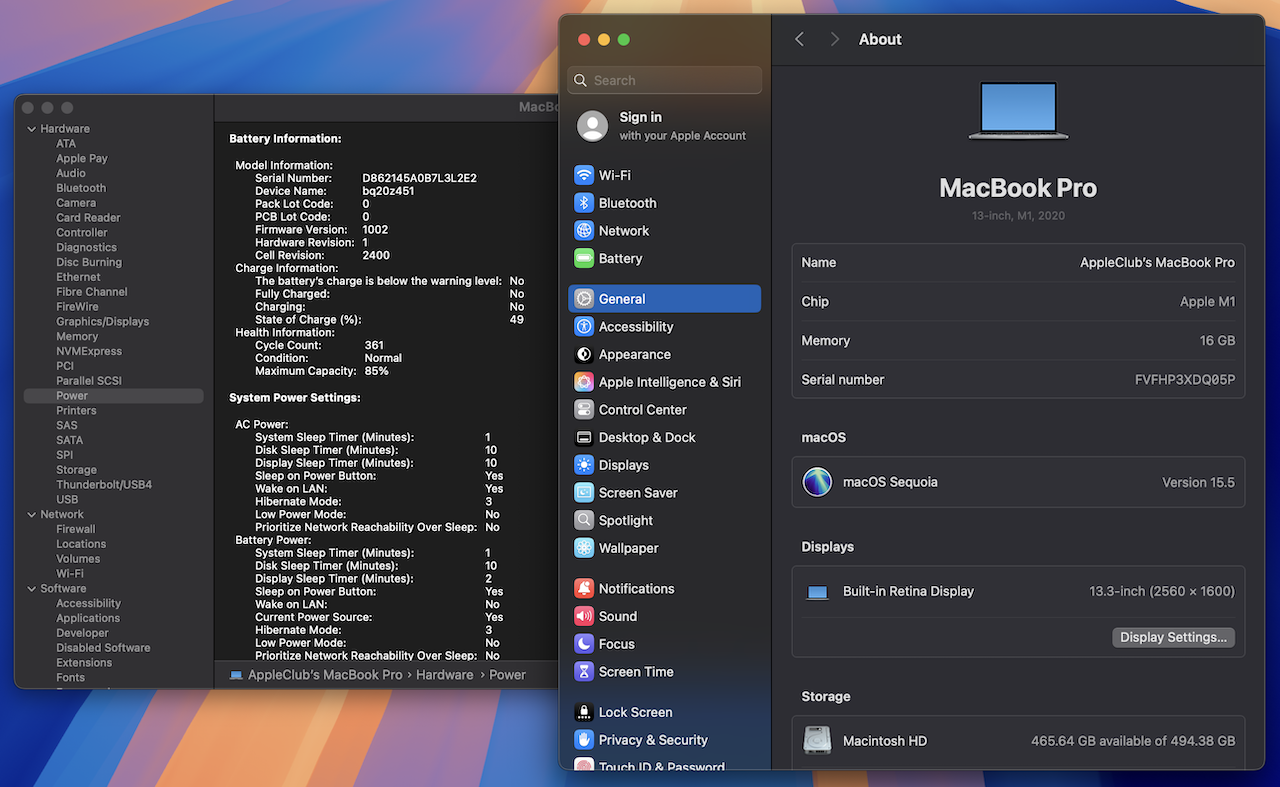This screenshot has width=1280, height=787.
Task: Click the Apple Account avatar icon
Action: point(592,126)
